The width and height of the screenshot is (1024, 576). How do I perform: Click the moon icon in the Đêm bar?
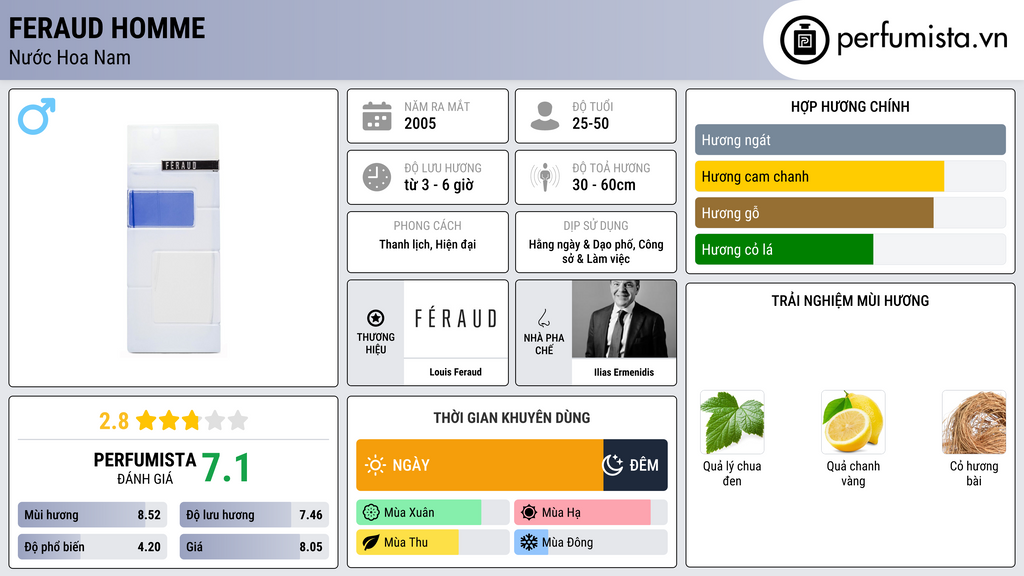(613, 465)
